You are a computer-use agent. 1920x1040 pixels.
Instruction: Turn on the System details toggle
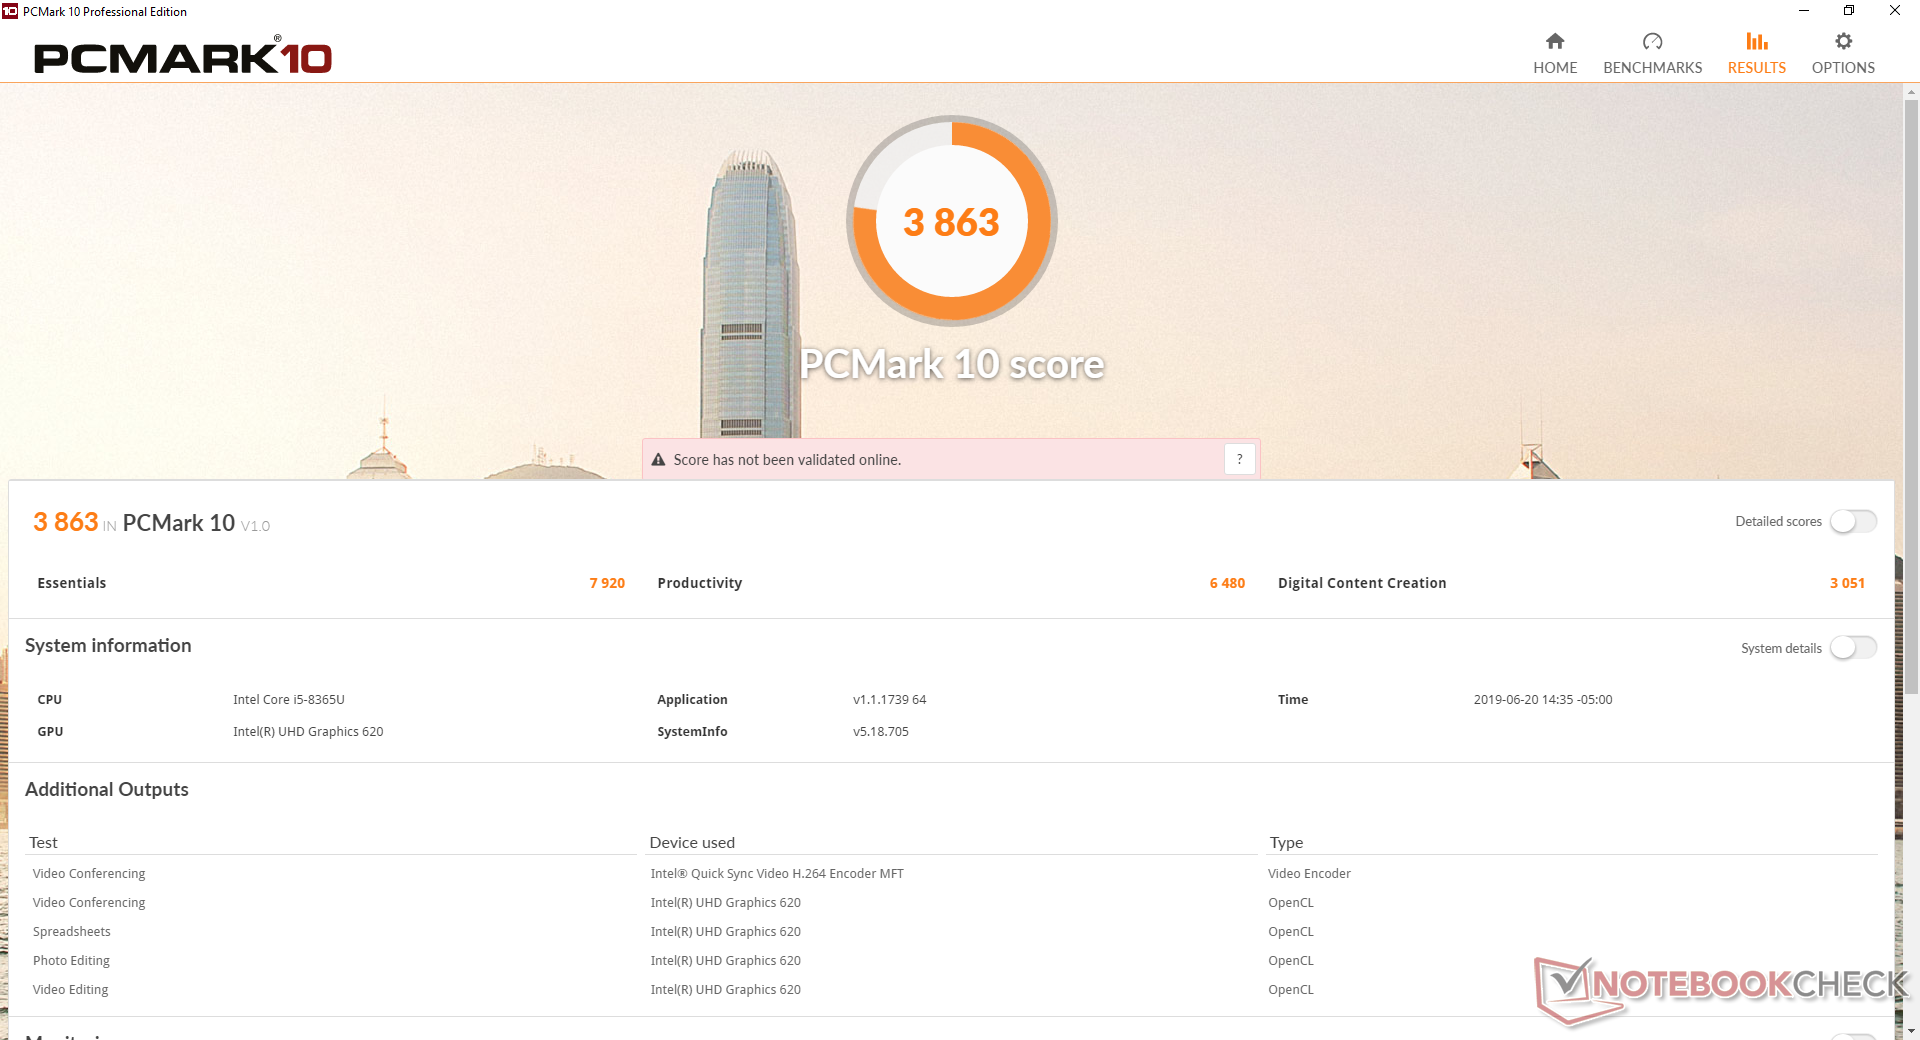(1853, 648)
